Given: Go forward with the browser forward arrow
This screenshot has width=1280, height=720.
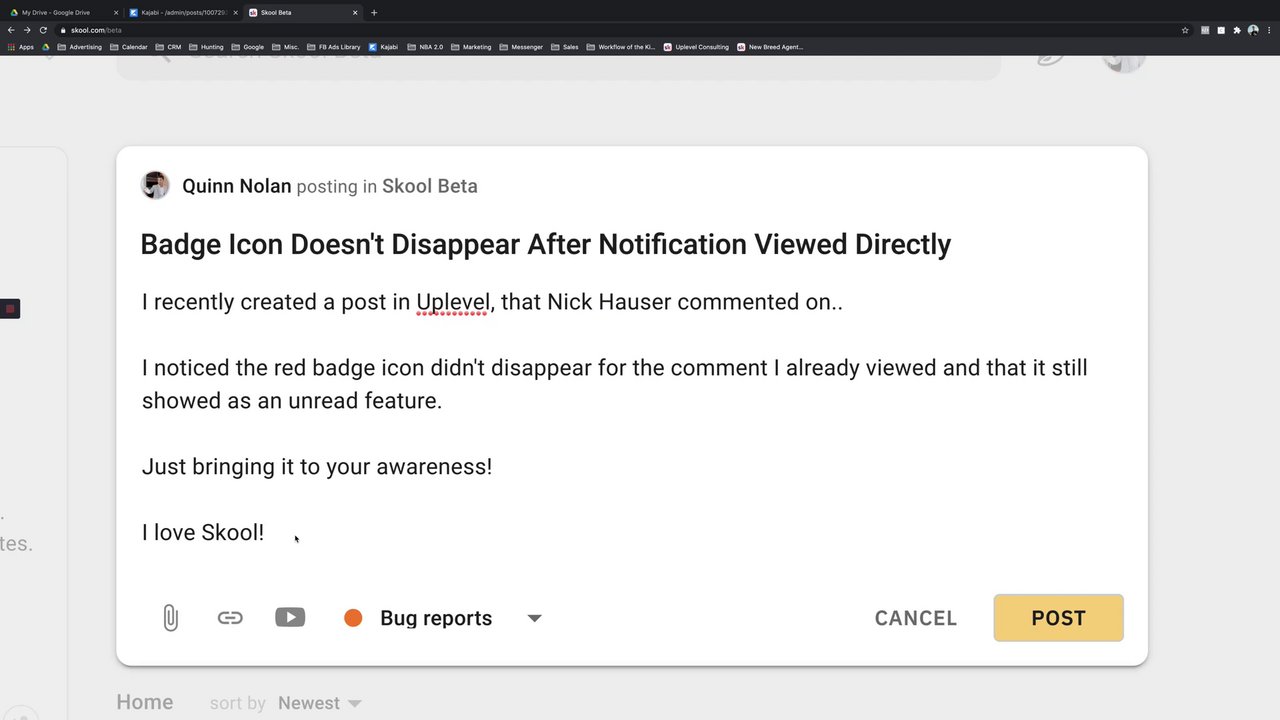Looking at the screenshot, I should (x=27, y=30).
